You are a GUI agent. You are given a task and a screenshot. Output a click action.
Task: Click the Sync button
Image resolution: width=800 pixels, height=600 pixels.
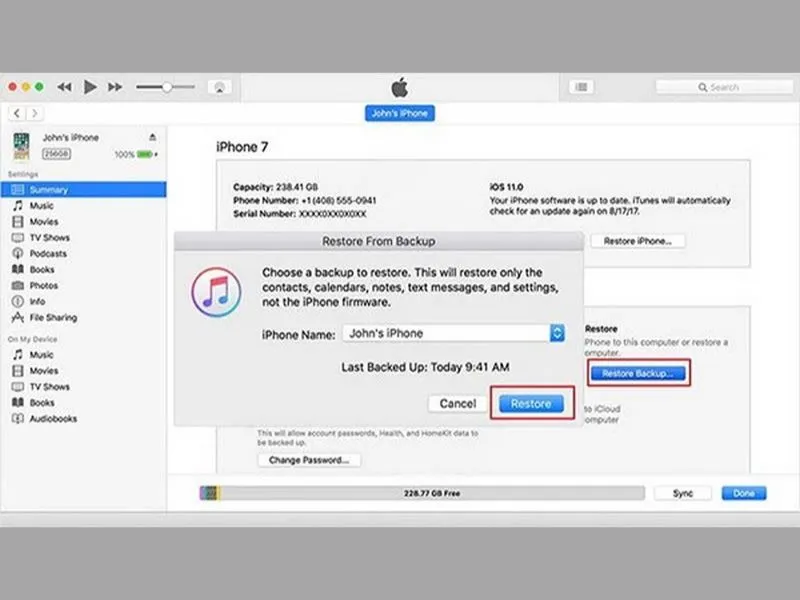pyautogui.click(x=683, y=493)
